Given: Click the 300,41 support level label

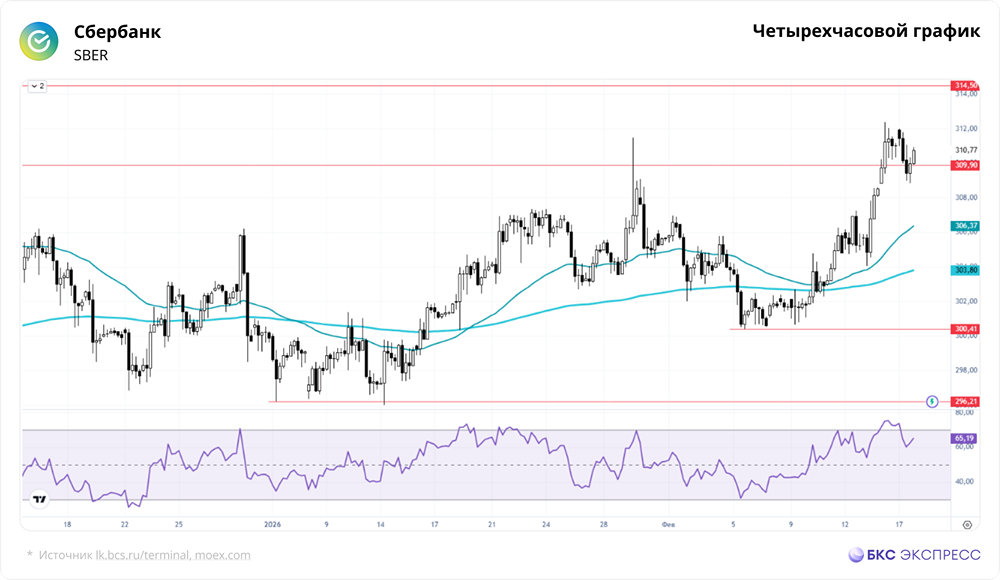Looking at the screenshot, I should 966,329.
